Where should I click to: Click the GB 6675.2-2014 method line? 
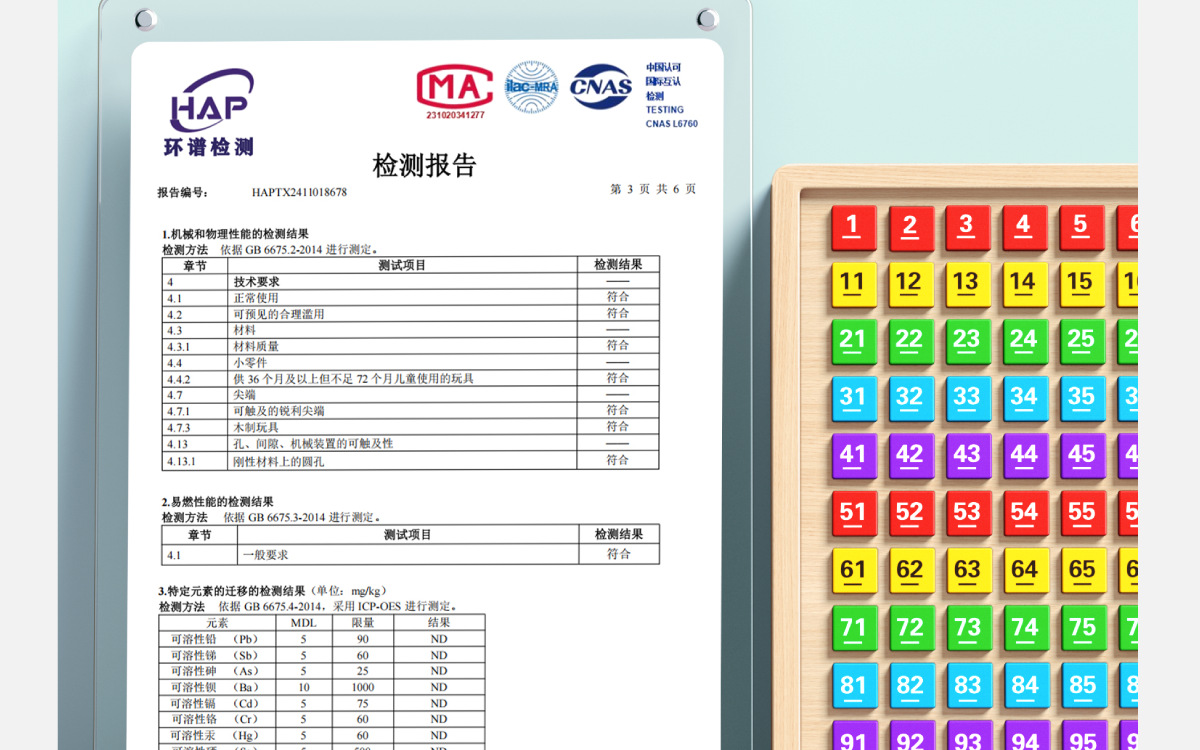tap(271, 249)
